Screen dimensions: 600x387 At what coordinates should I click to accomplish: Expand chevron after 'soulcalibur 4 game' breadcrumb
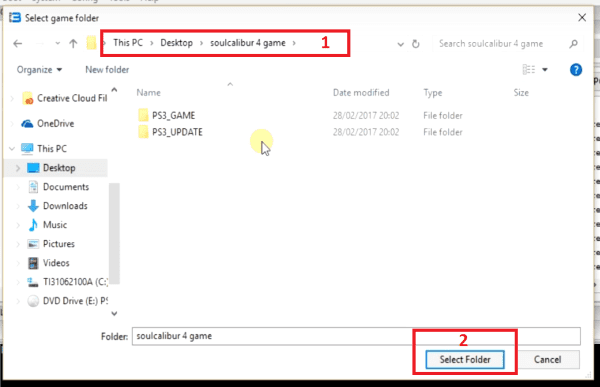[294, 43]
